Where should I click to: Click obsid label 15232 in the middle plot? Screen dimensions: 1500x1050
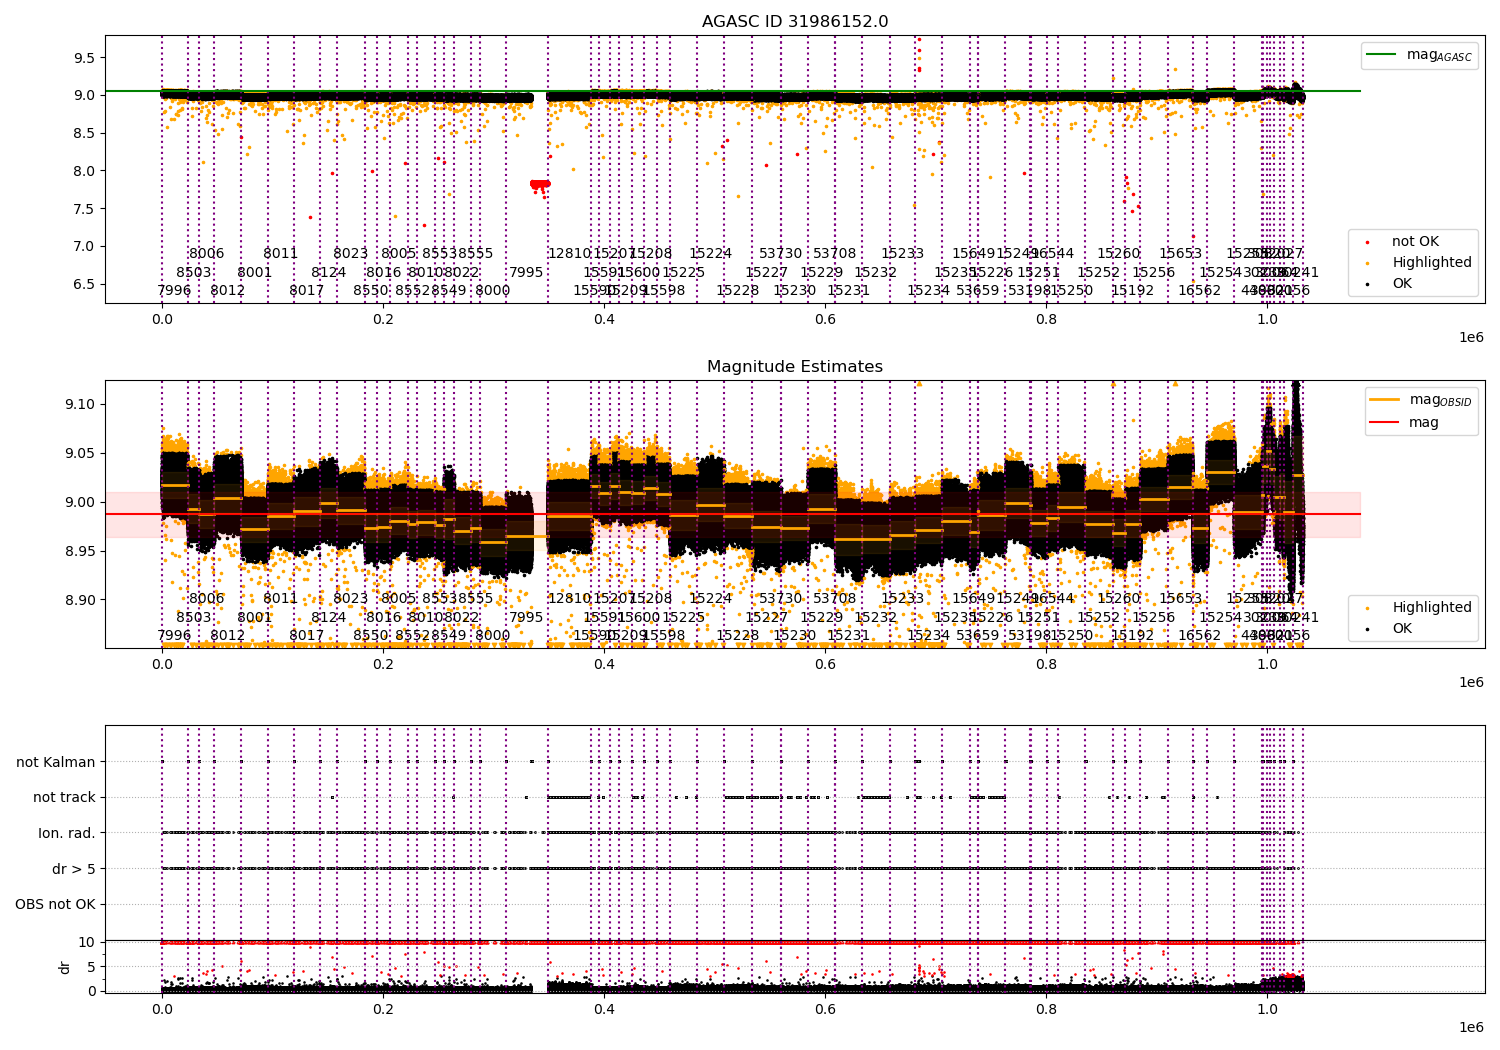[875, 617]
